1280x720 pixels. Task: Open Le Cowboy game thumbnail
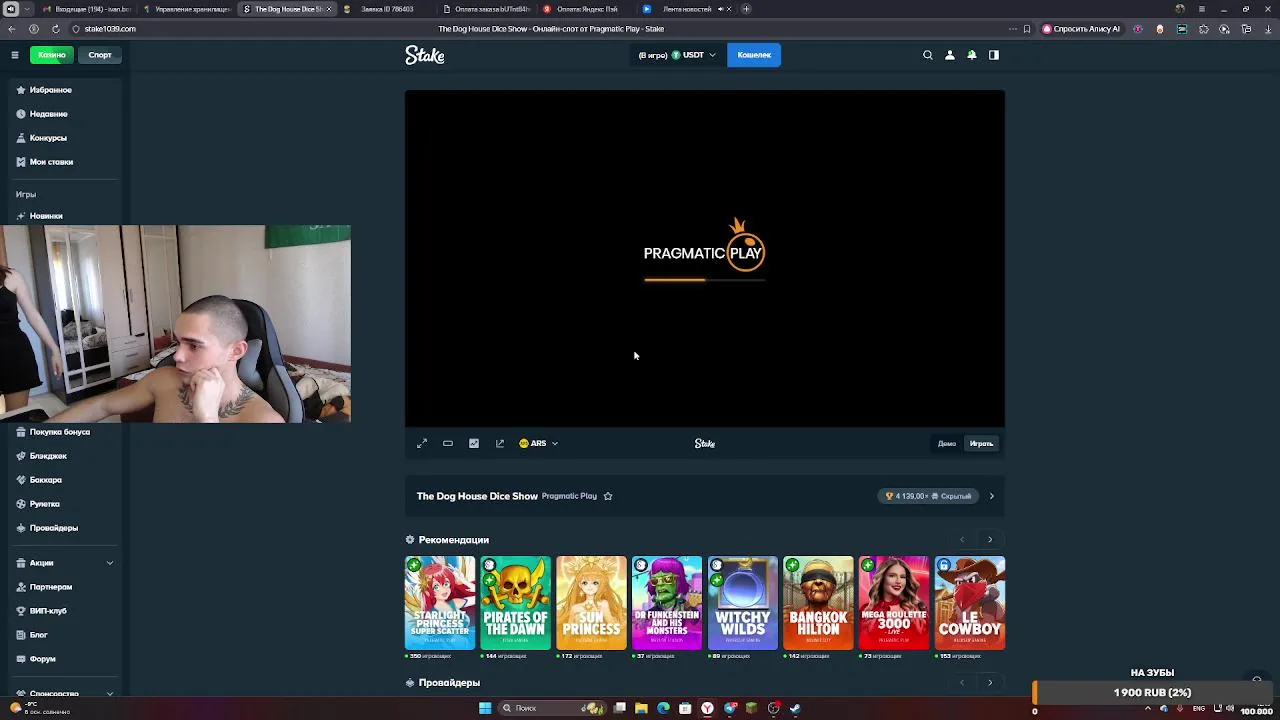pyautogui.click(x=970, y=603)
